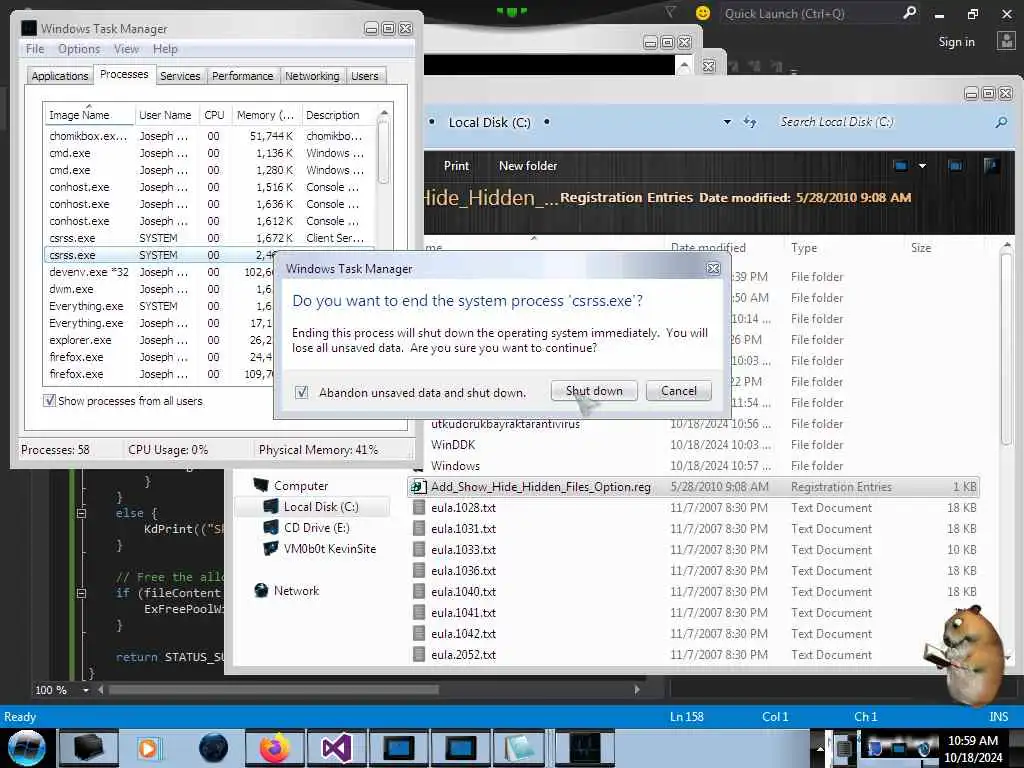1024x768 pixels.
Task: Click the change view icon in Explorer
Action: click(901, 166)
